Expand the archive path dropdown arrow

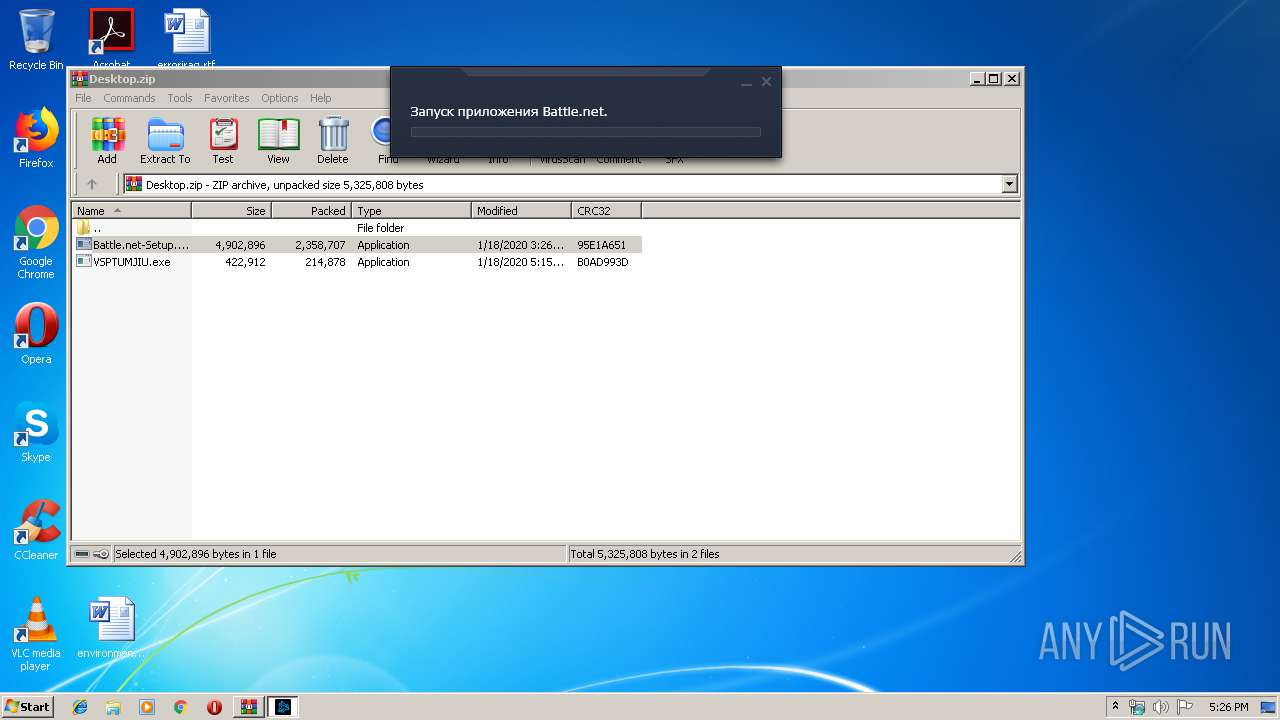pyautogui.click(x=1009, y=184)
